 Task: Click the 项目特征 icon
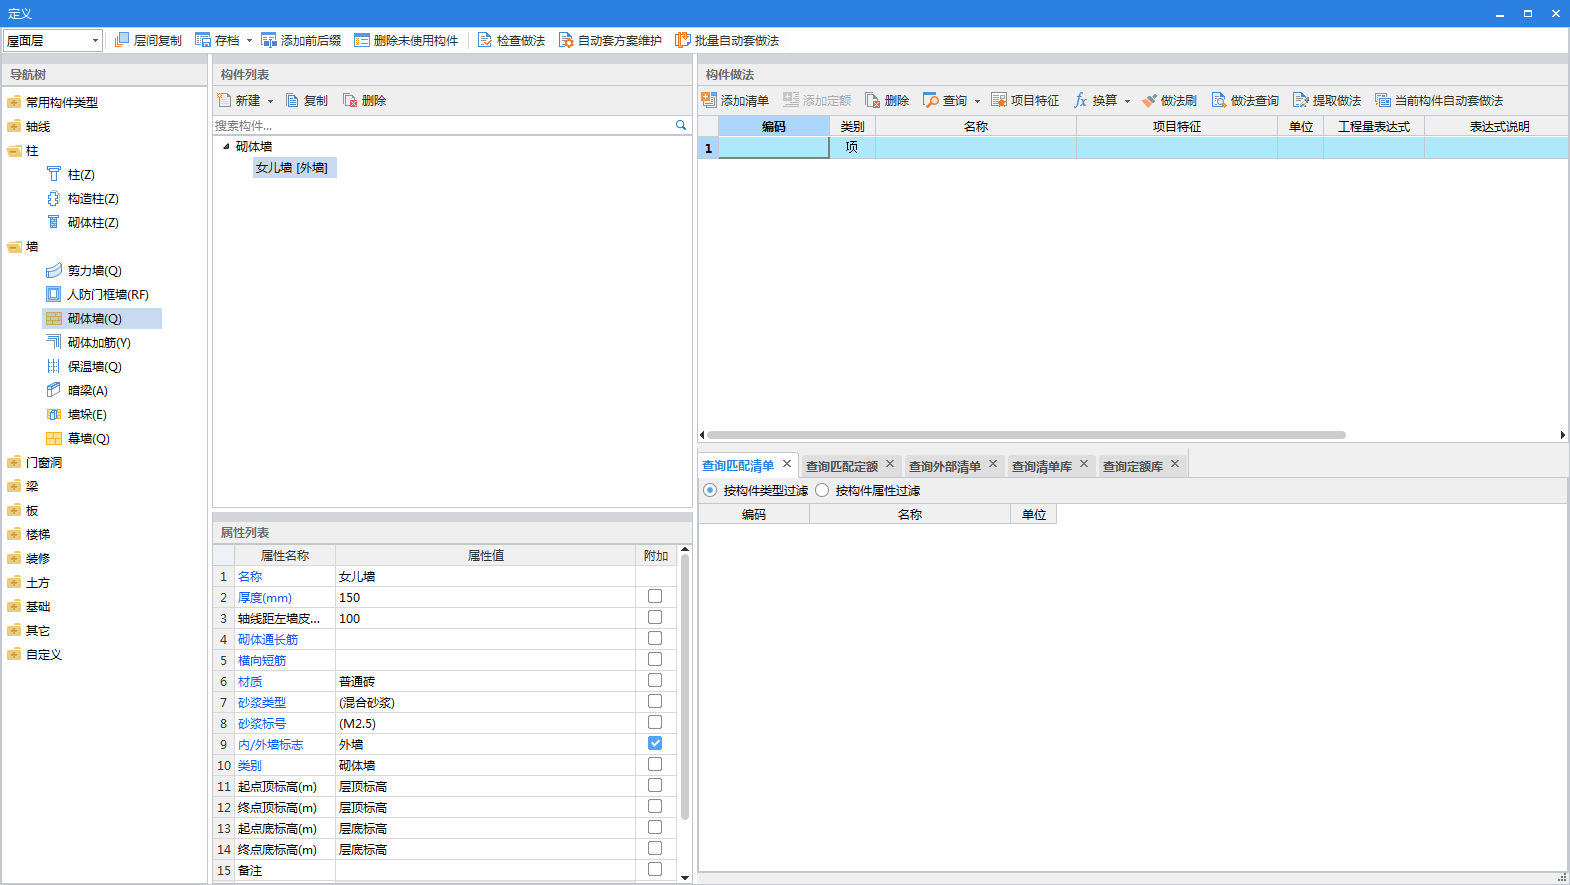(x=999, y=100)
